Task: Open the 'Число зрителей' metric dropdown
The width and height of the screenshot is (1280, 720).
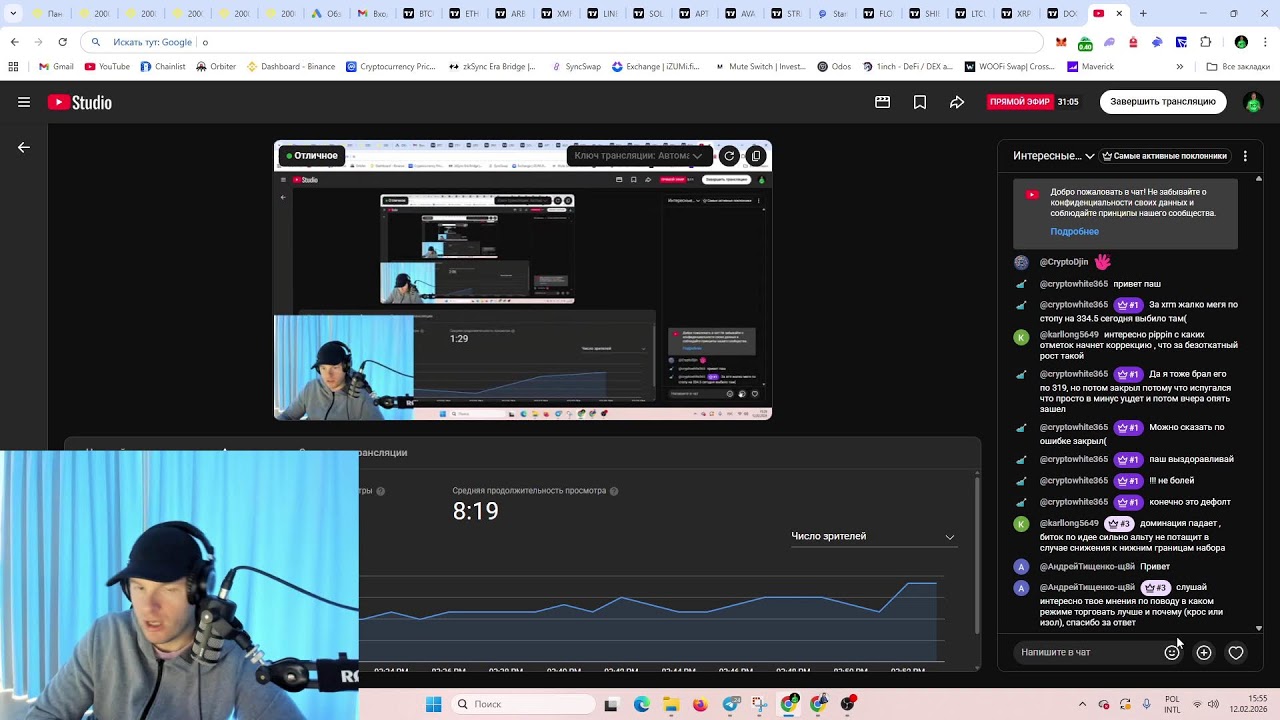Action: tap(873, 537)
